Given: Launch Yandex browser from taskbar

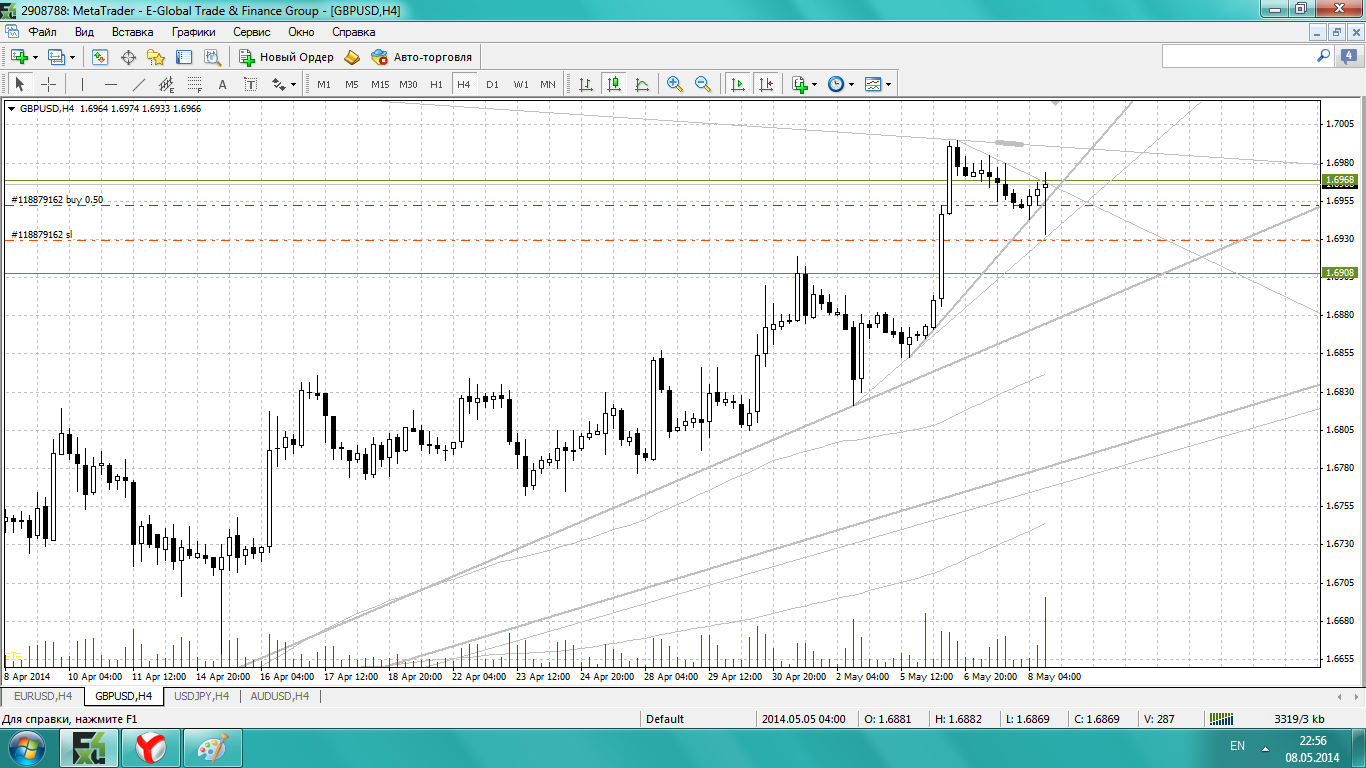Looking at the screenshot, I should (151, 747).
